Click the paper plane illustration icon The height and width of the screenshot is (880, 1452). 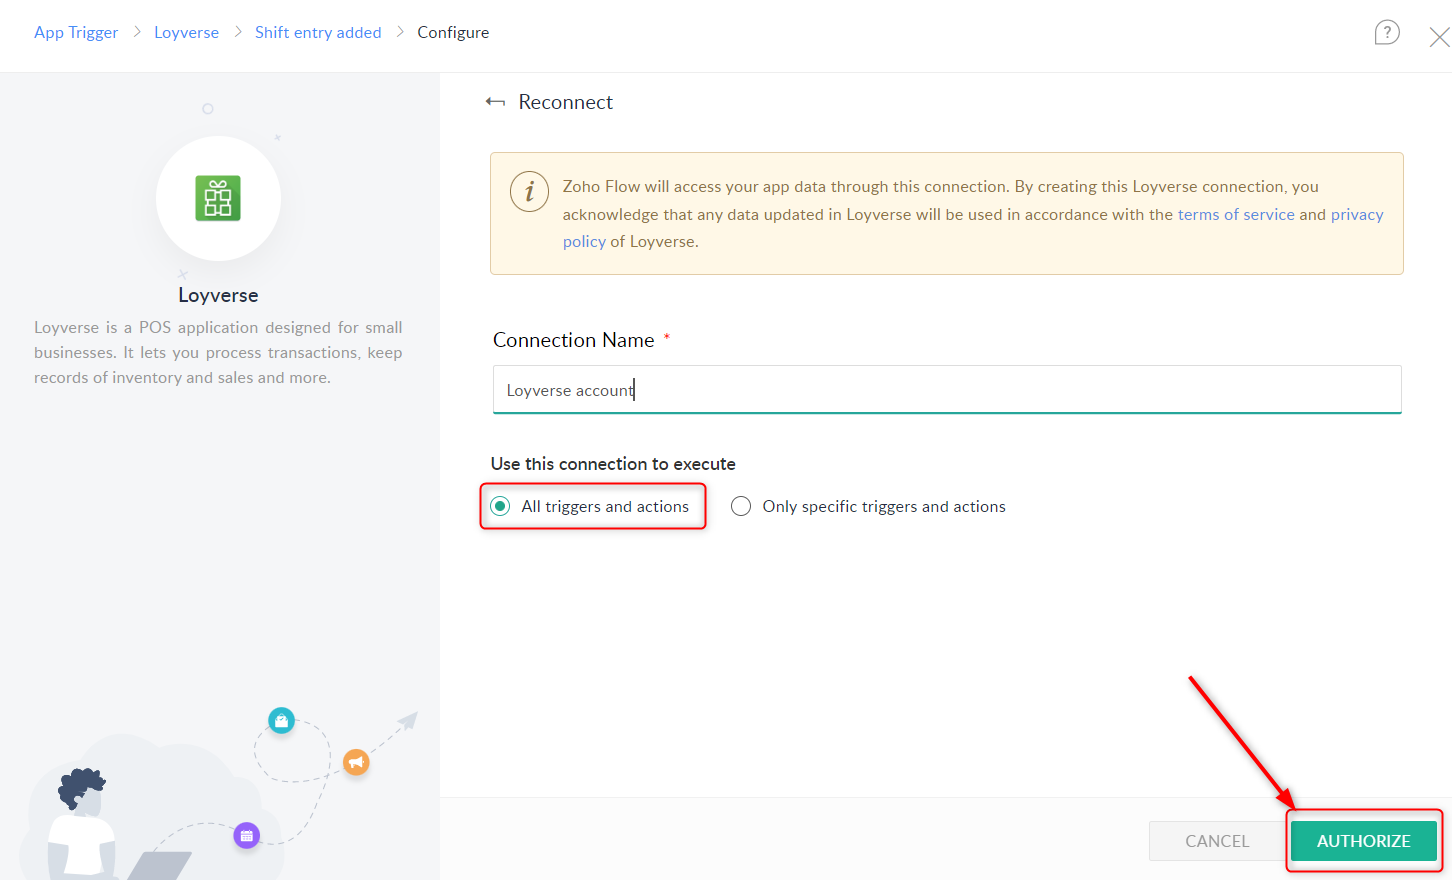click(x=406, y=719)
